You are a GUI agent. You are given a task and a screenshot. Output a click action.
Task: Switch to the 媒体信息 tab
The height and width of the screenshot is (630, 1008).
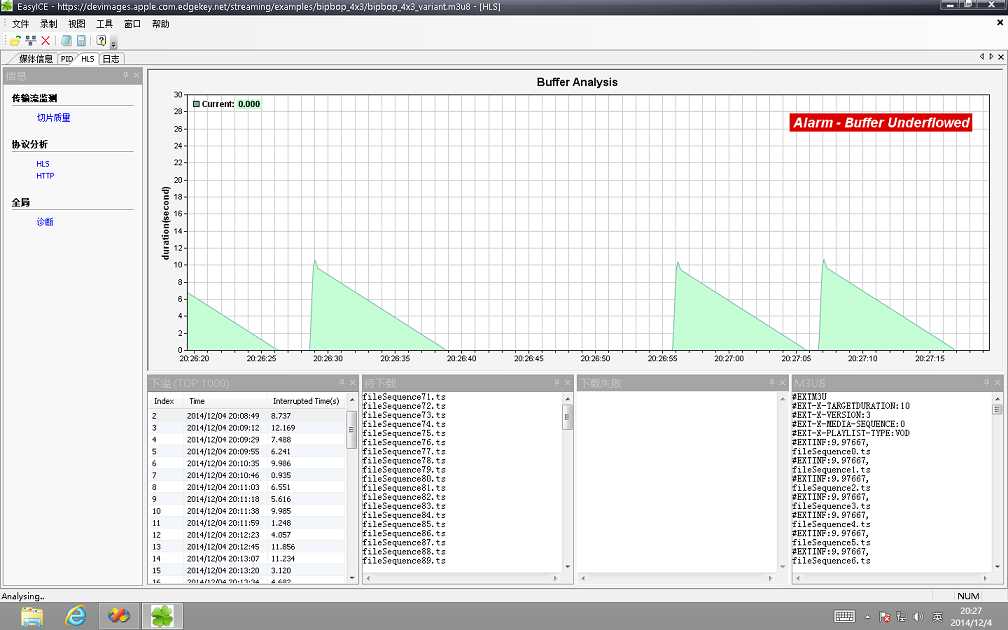click(x=35, y=58)
